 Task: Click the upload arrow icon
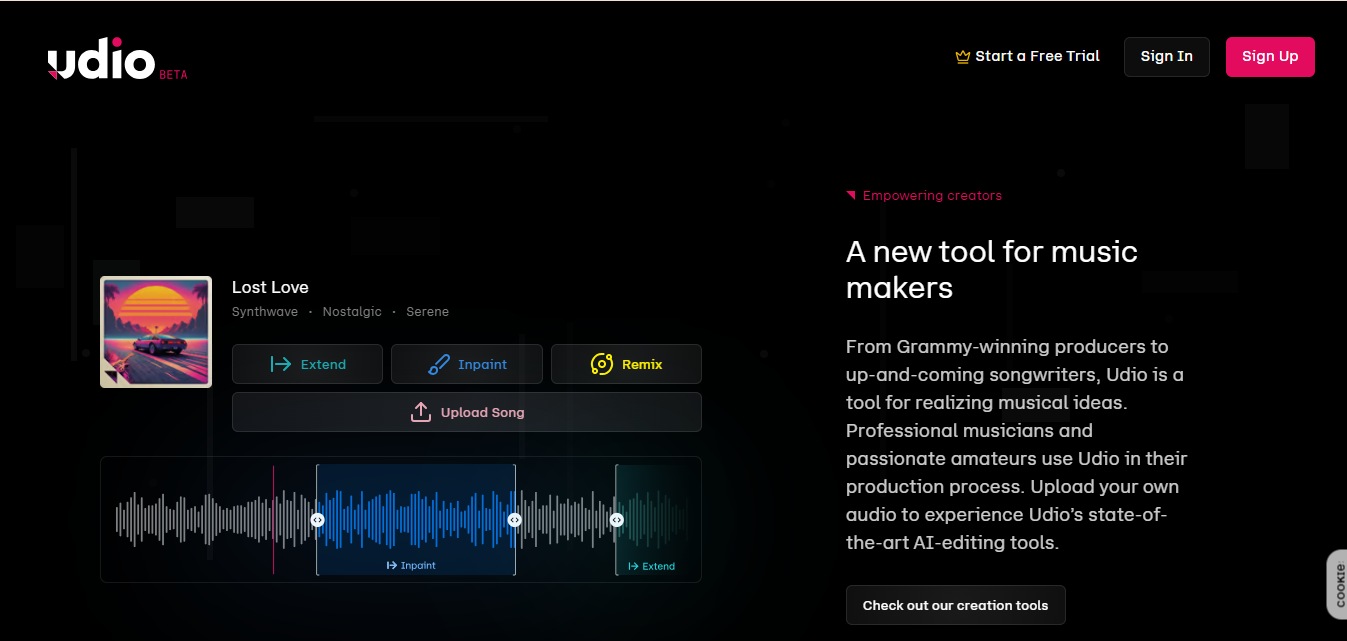click(421, 412)
